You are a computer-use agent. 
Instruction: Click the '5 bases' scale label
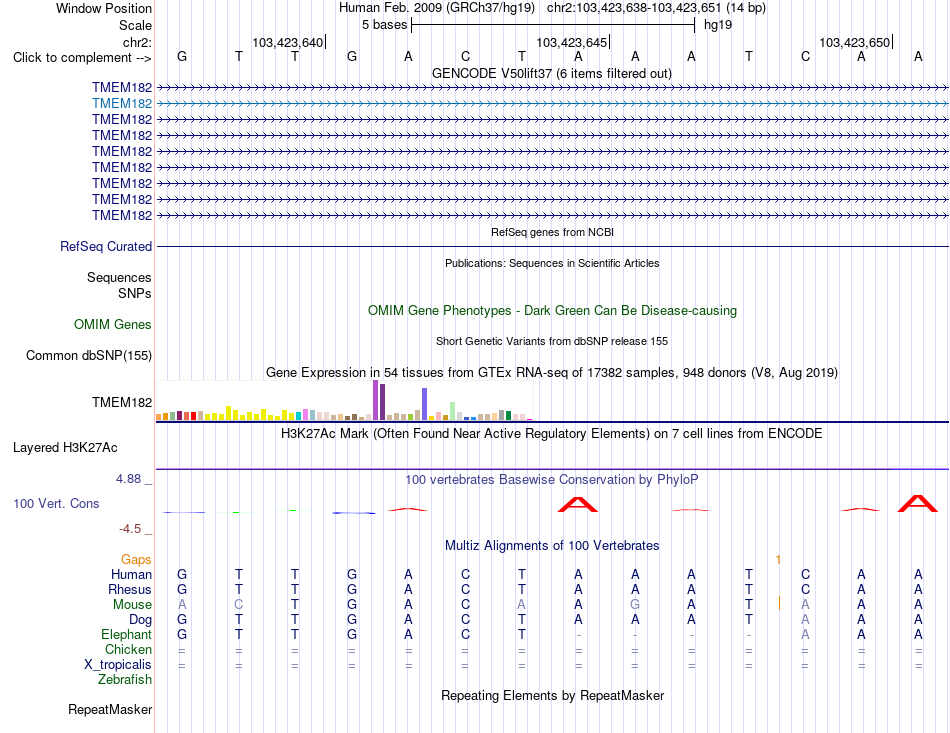tap(384, 25)
